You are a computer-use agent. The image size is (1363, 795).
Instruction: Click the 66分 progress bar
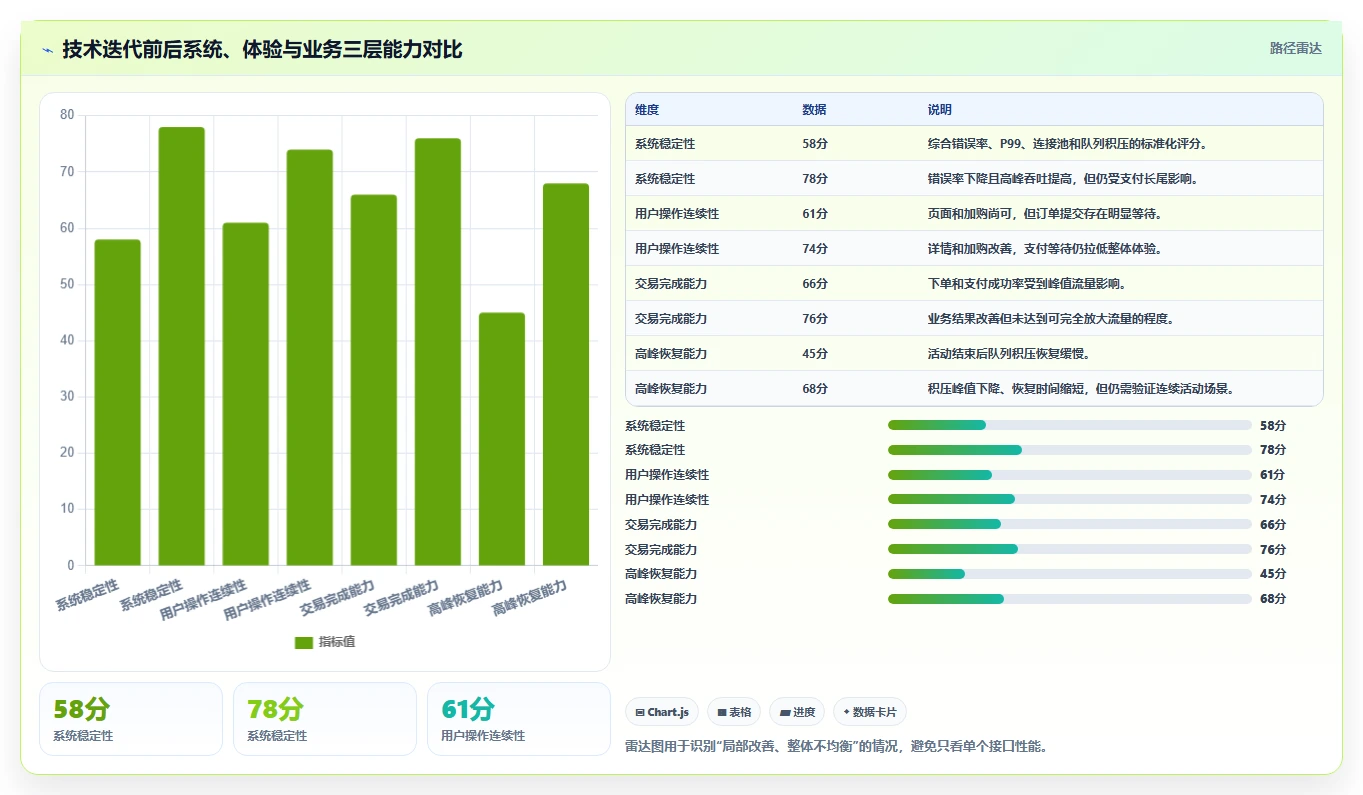tap(1070, 524)
